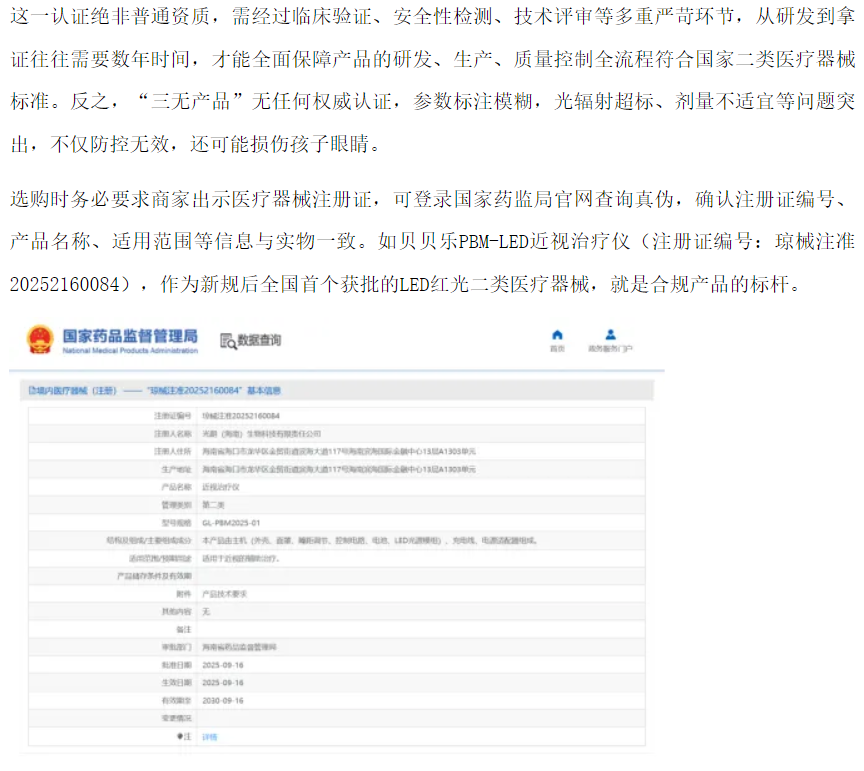The height and width of the screenshot is (771, 864).
Task: Click the product name value 近视治疗仪
Action: [x=219, y=486]
